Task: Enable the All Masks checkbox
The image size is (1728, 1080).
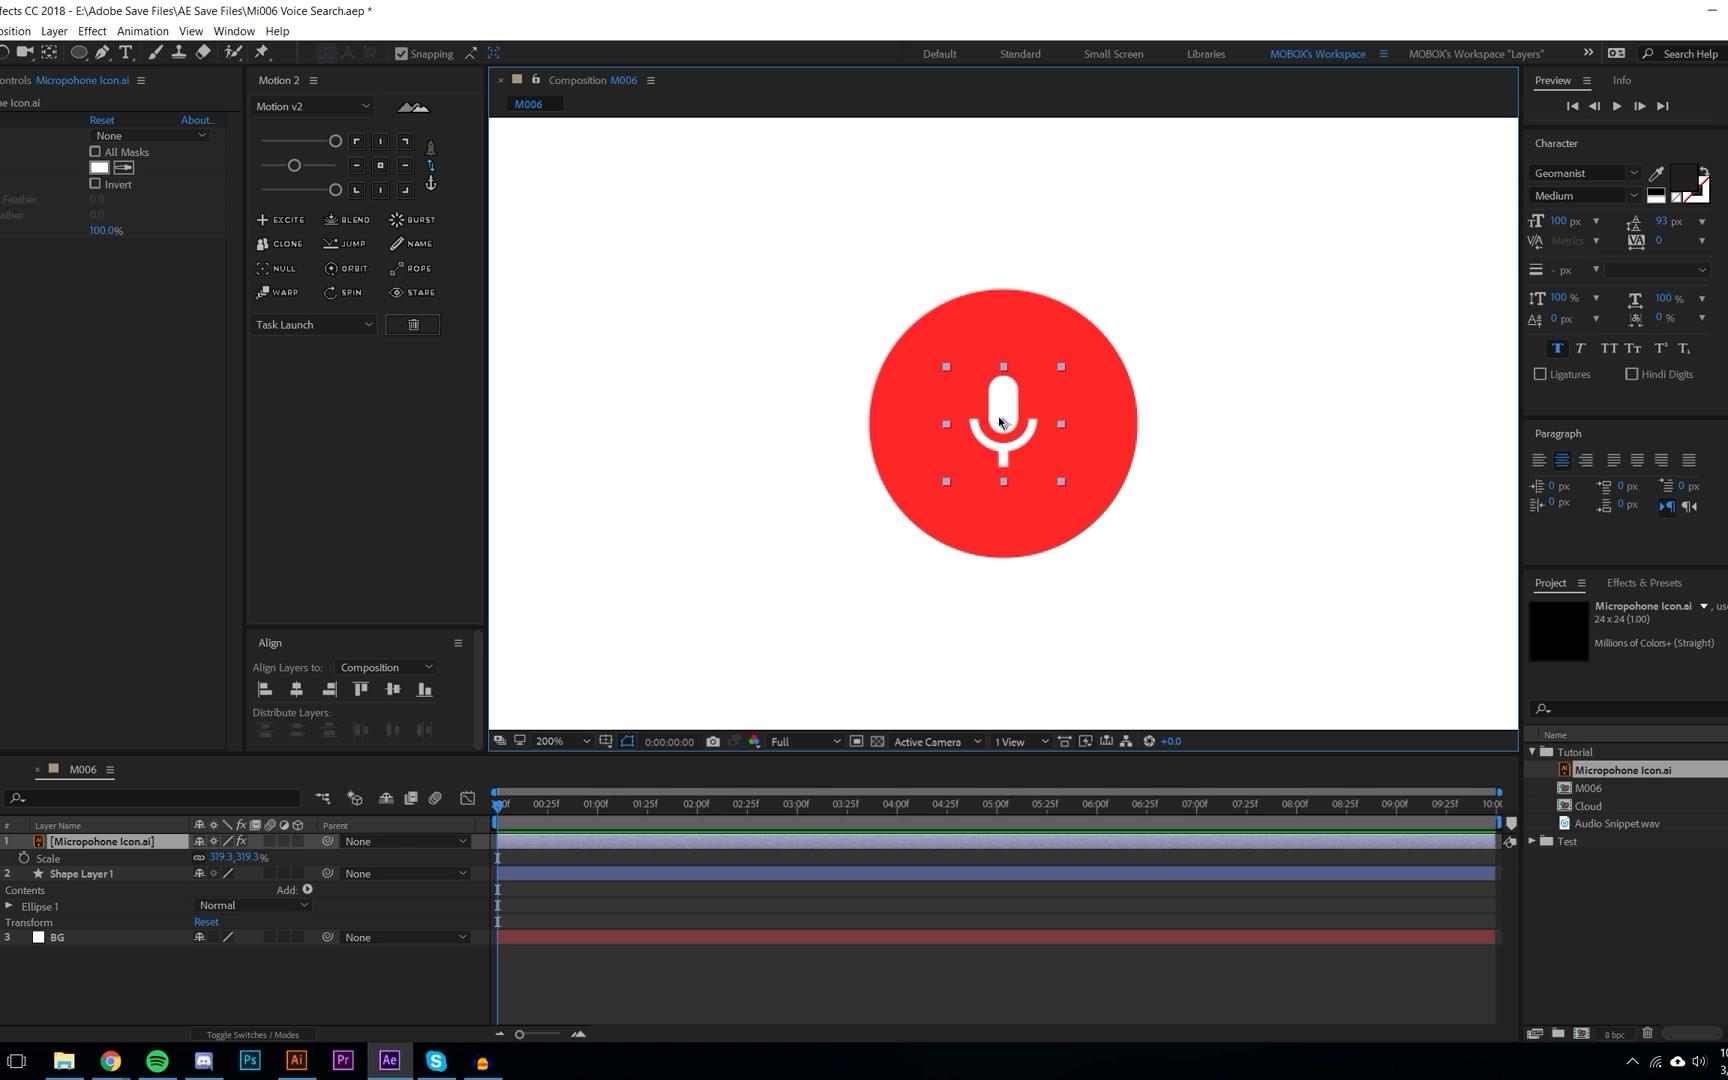Action: tap(95, 152)
